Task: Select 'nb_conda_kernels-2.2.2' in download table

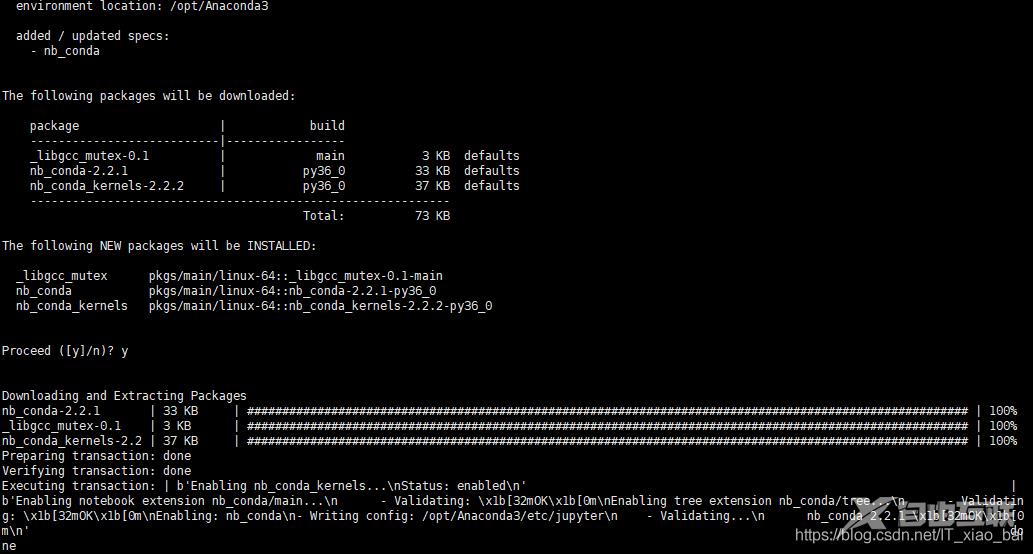Action: point(107,186)
